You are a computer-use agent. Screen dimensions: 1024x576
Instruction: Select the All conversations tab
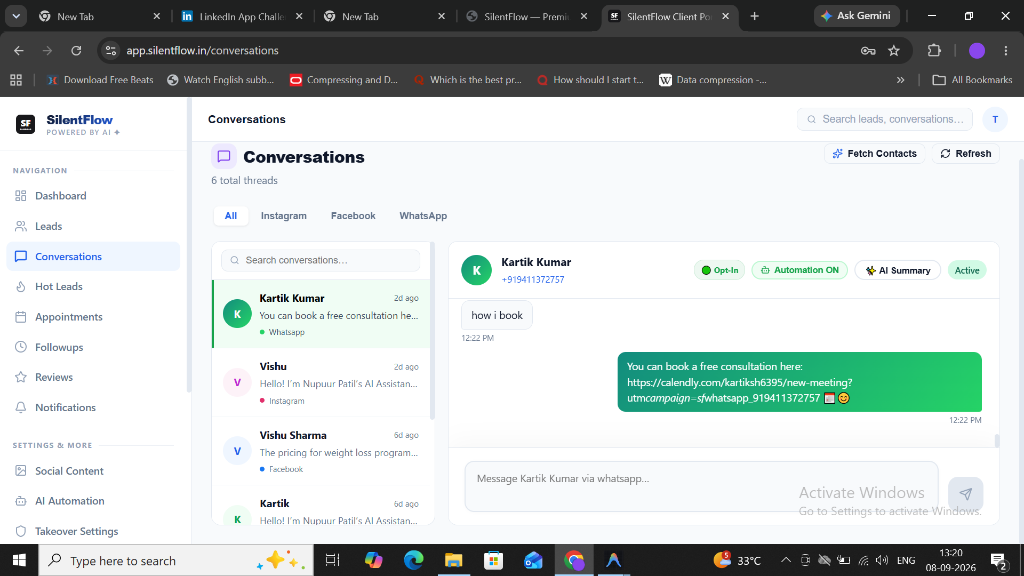(x=231, y=216)
